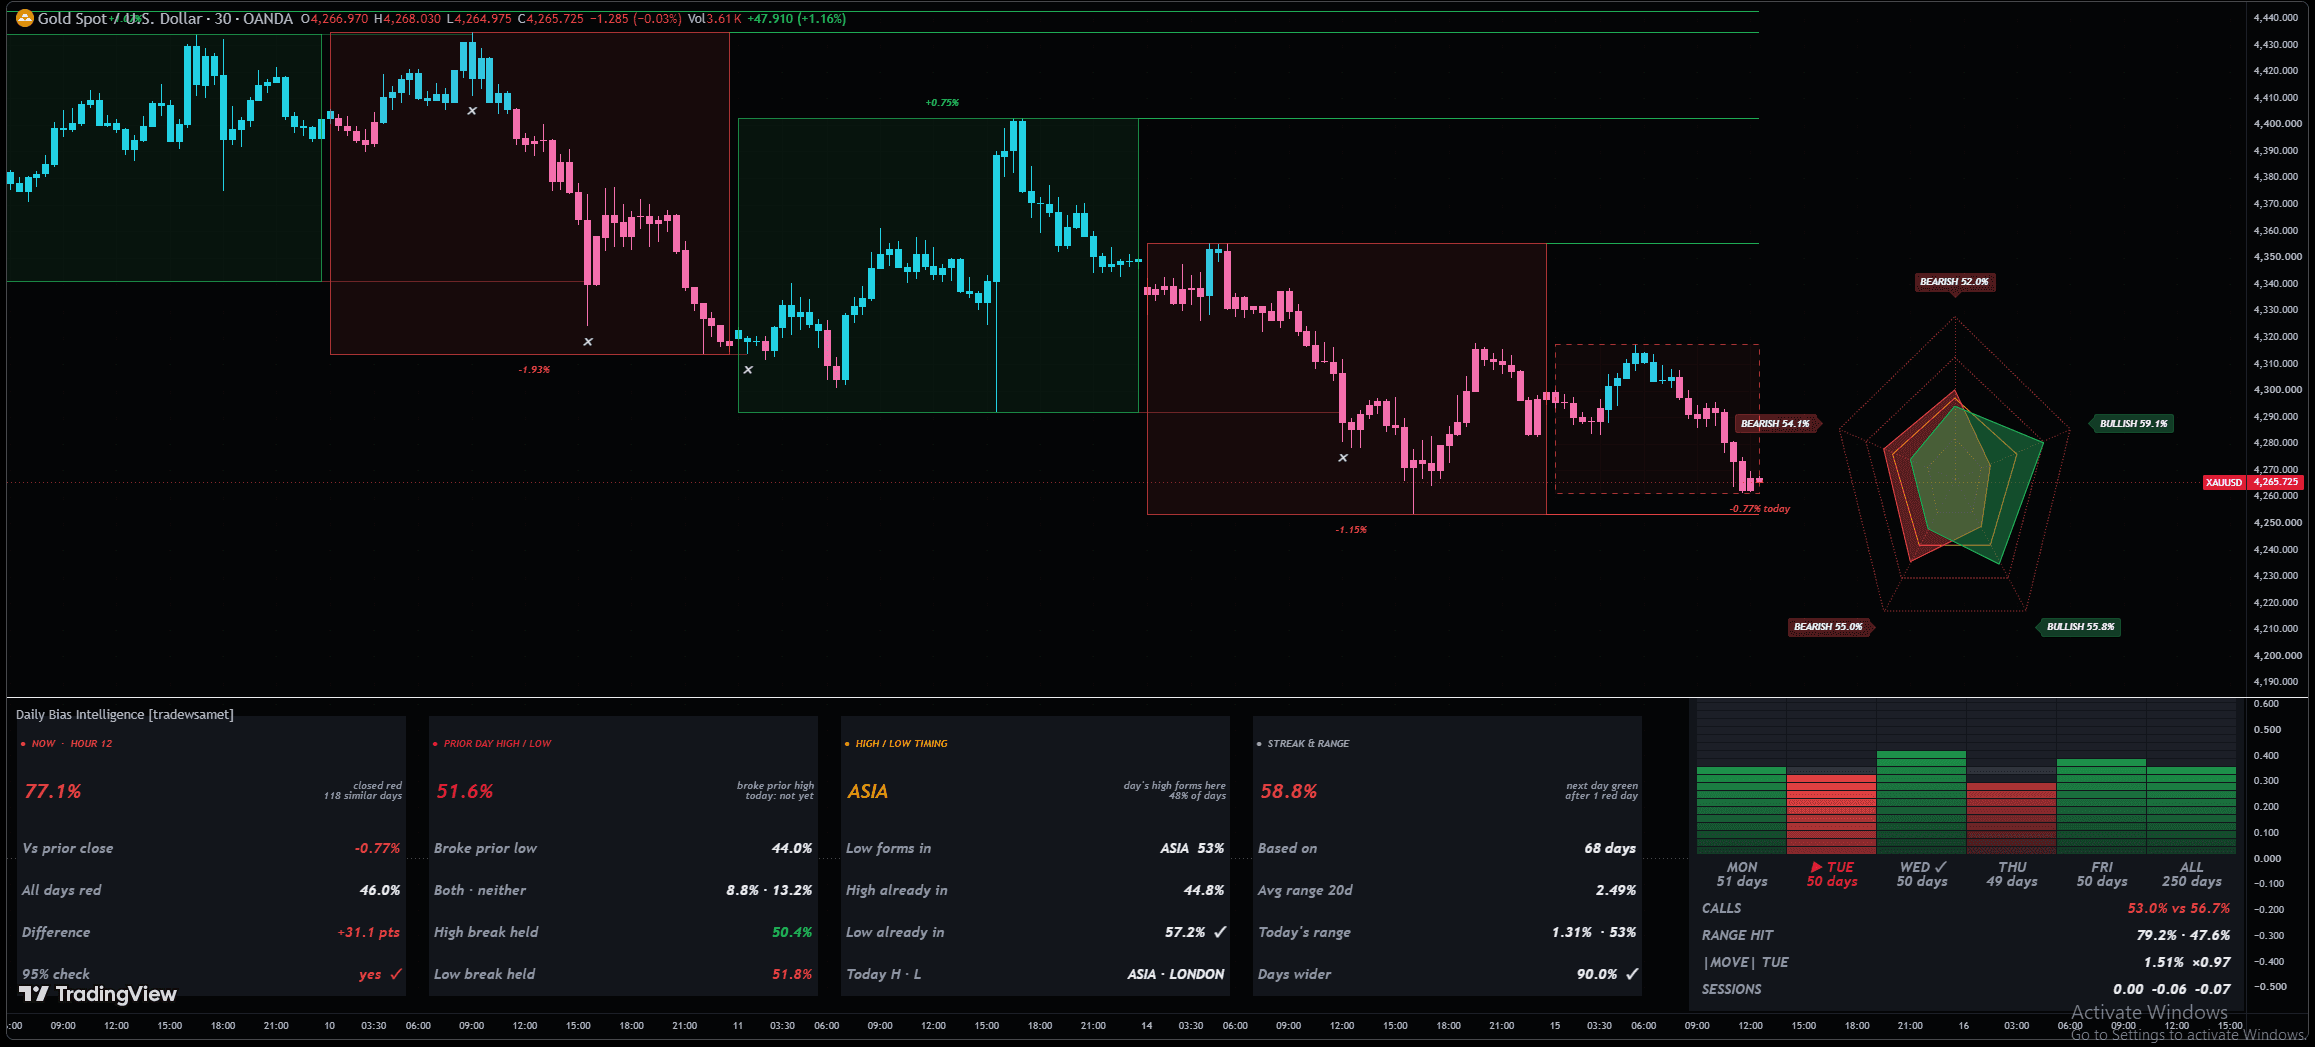Click the checkmark beside 90.0%

[x=1632, y=974]
